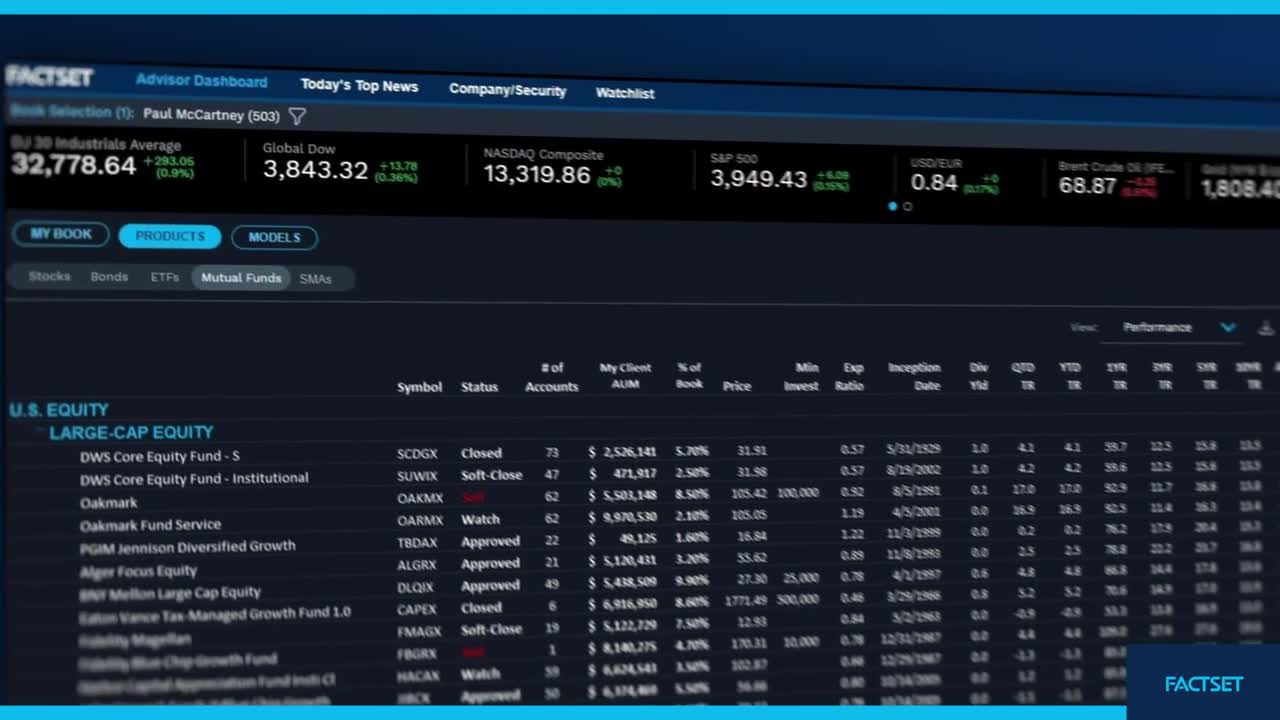1280x720 pixels.
Task: Switch to the ETFs product type
Action: [x=165, y=277]
